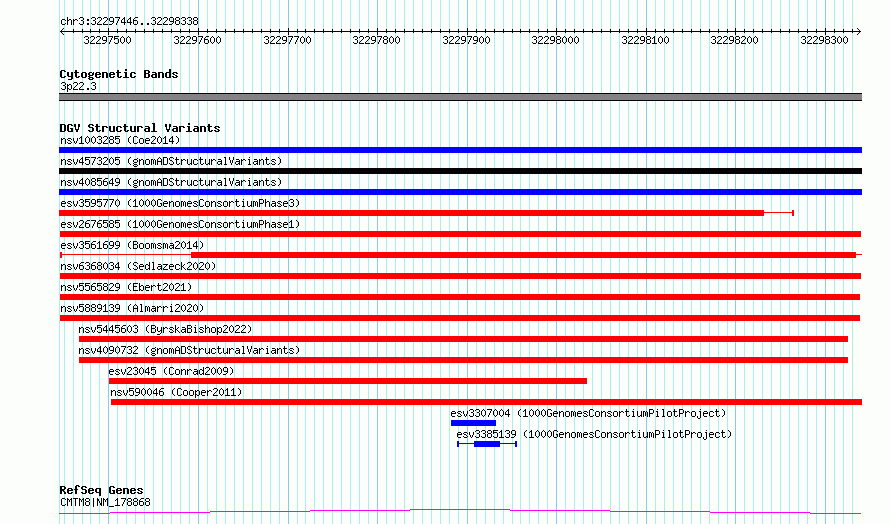Click ruler position 32297700
The image size is (890, 524).
click(287, 40)
